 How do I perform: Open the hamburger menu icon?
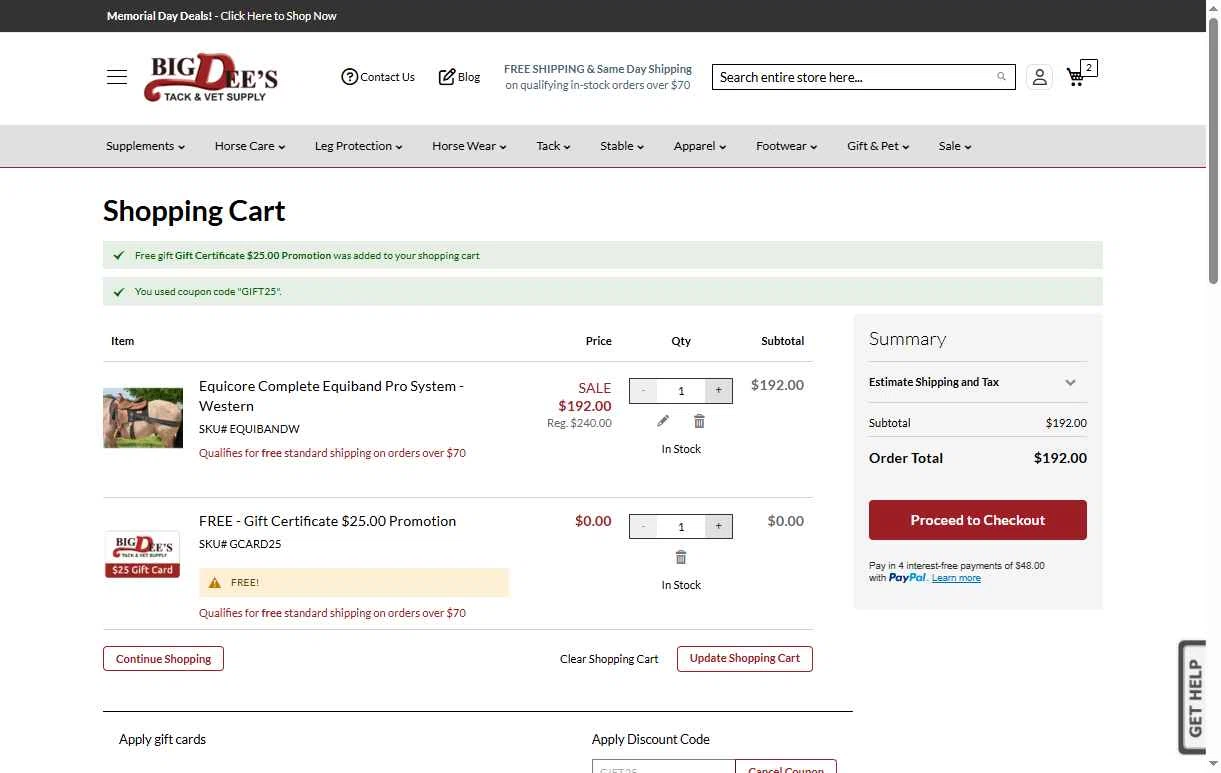(117, 77)
